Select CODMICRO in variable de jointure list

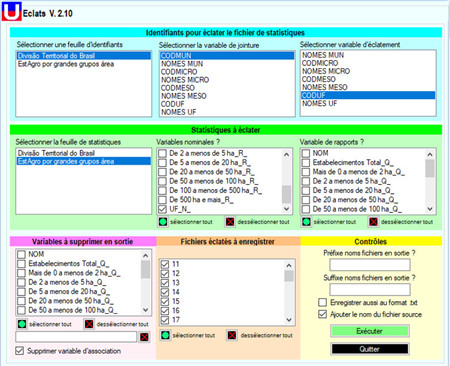click(x=227, y=72)
